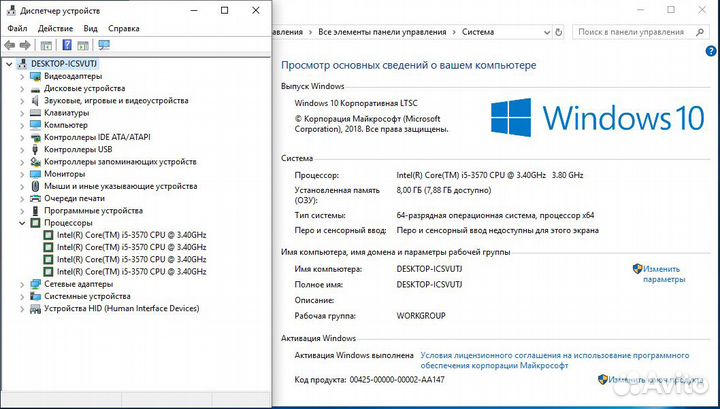Expand the Дисковые устройства node
The width and height of the screenshot is (720, 409).
click(22, 89)
